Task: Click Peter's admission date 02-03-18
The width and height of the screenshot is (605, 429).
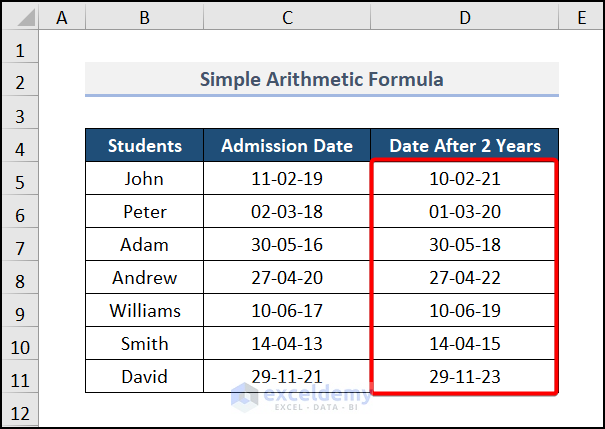Action: click(287, 212)
